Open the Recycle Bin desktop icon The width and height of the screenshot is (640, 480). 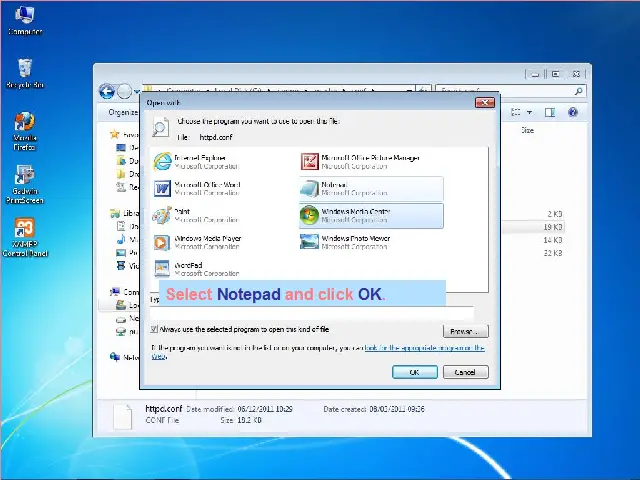[x=25, y=74]
